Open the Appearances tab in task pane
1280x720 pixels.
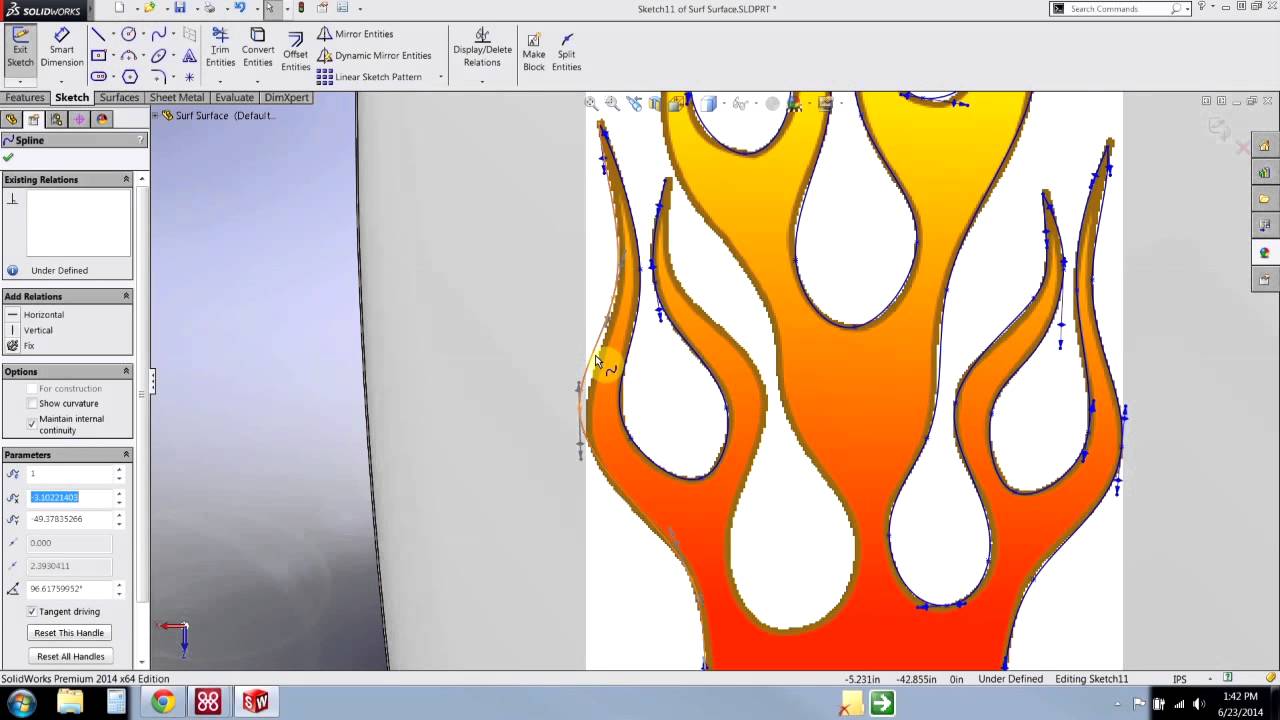[x=1264, y=253]
